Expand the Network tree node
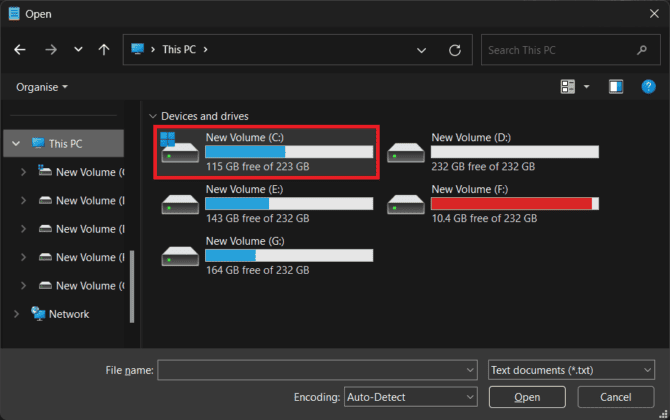The width and height of the screenshot is (670, 420). tap(16, 314)
